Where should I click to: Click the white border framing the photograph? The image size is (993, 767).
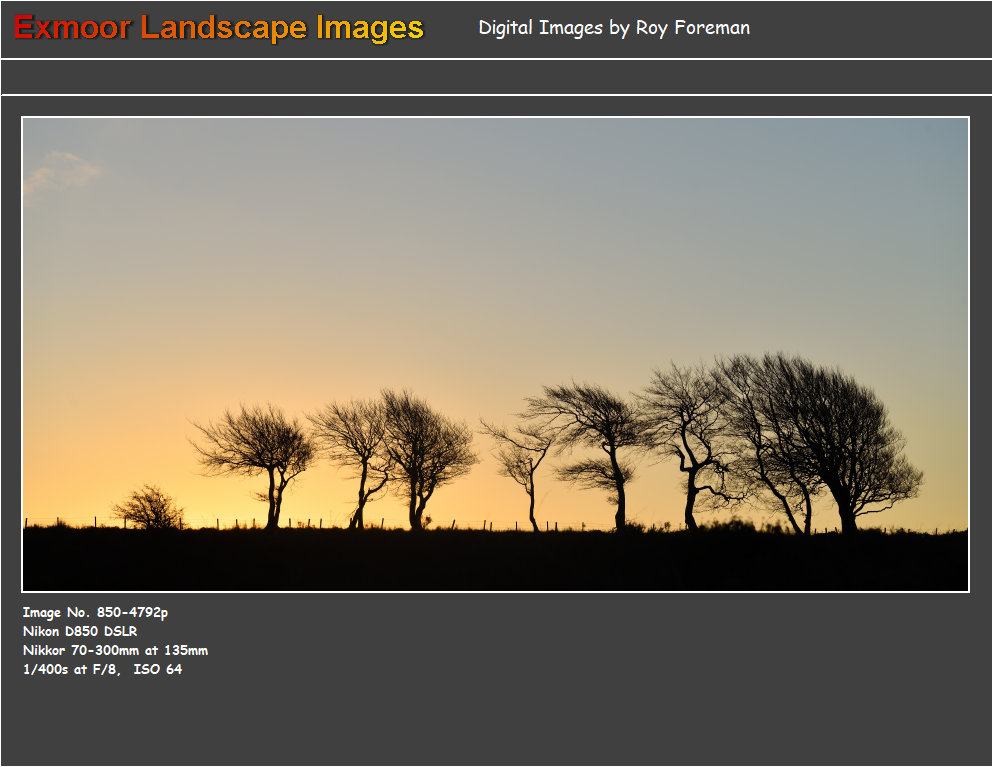497,118
